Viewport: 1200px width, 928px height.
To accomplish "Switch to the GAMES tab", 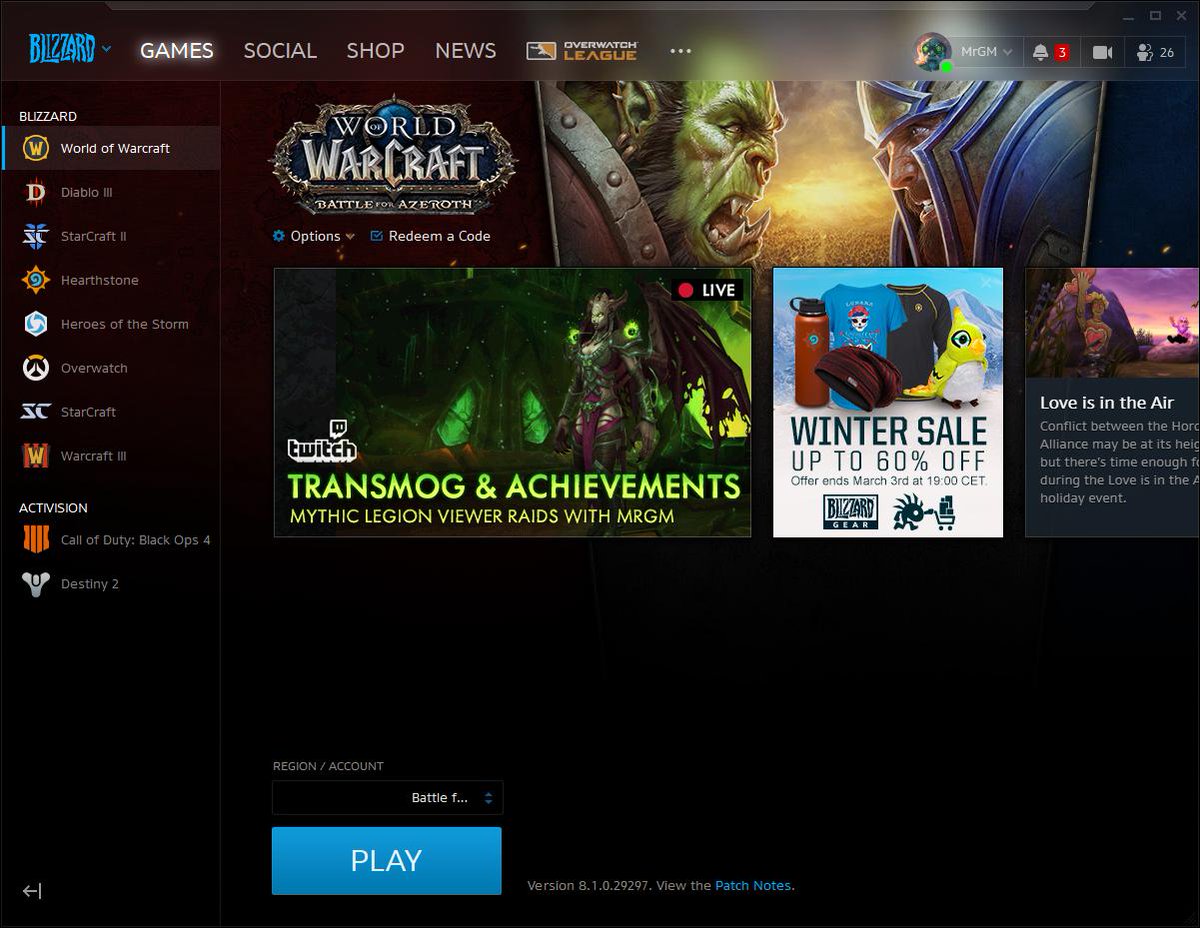I will [177, 50].
